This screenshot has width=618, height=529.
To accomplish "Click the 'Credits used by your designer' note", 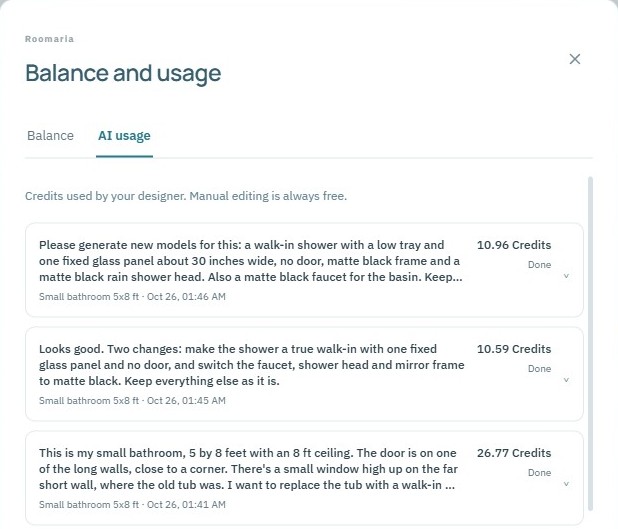I will [186, 196].
